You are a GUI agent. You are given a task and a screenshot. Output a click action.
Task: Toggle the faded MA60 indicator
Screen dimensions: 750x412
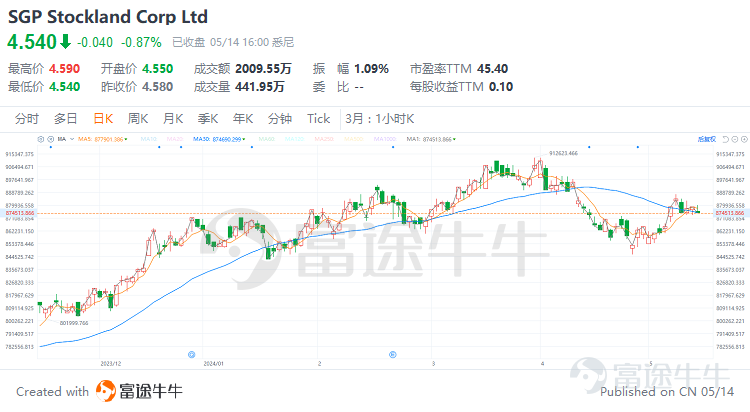(x=266, y=139)
